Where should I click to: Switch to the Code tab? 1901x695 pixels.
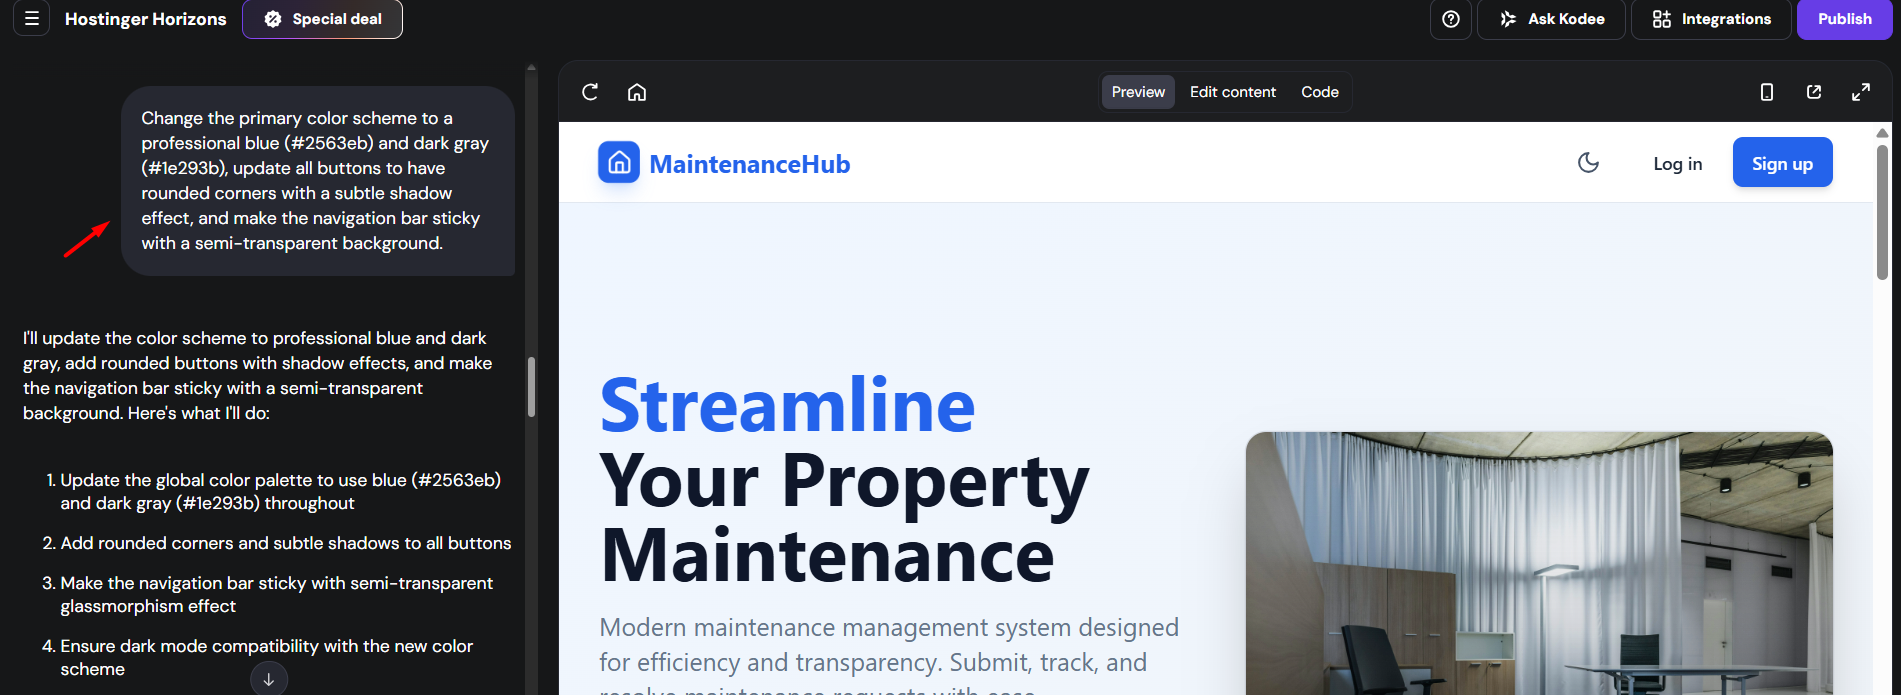[1320, 92]
